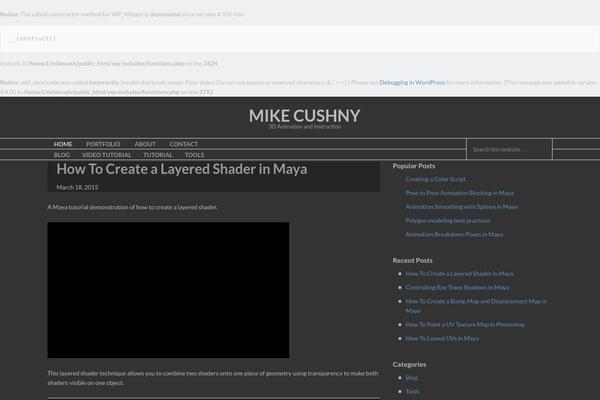Viewport: 600px width, 400px height.
Task: Open the Blog category link
Action: point(411,378)
